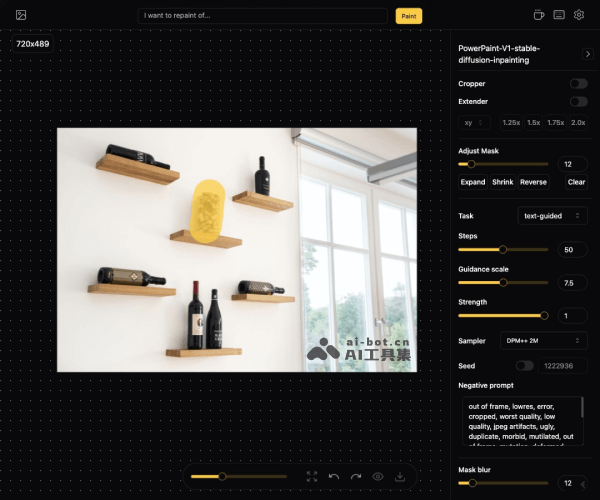This screenshot has height=500, width=600.
Task: Click the coffee cup icon
Action: tap(539, 15)
